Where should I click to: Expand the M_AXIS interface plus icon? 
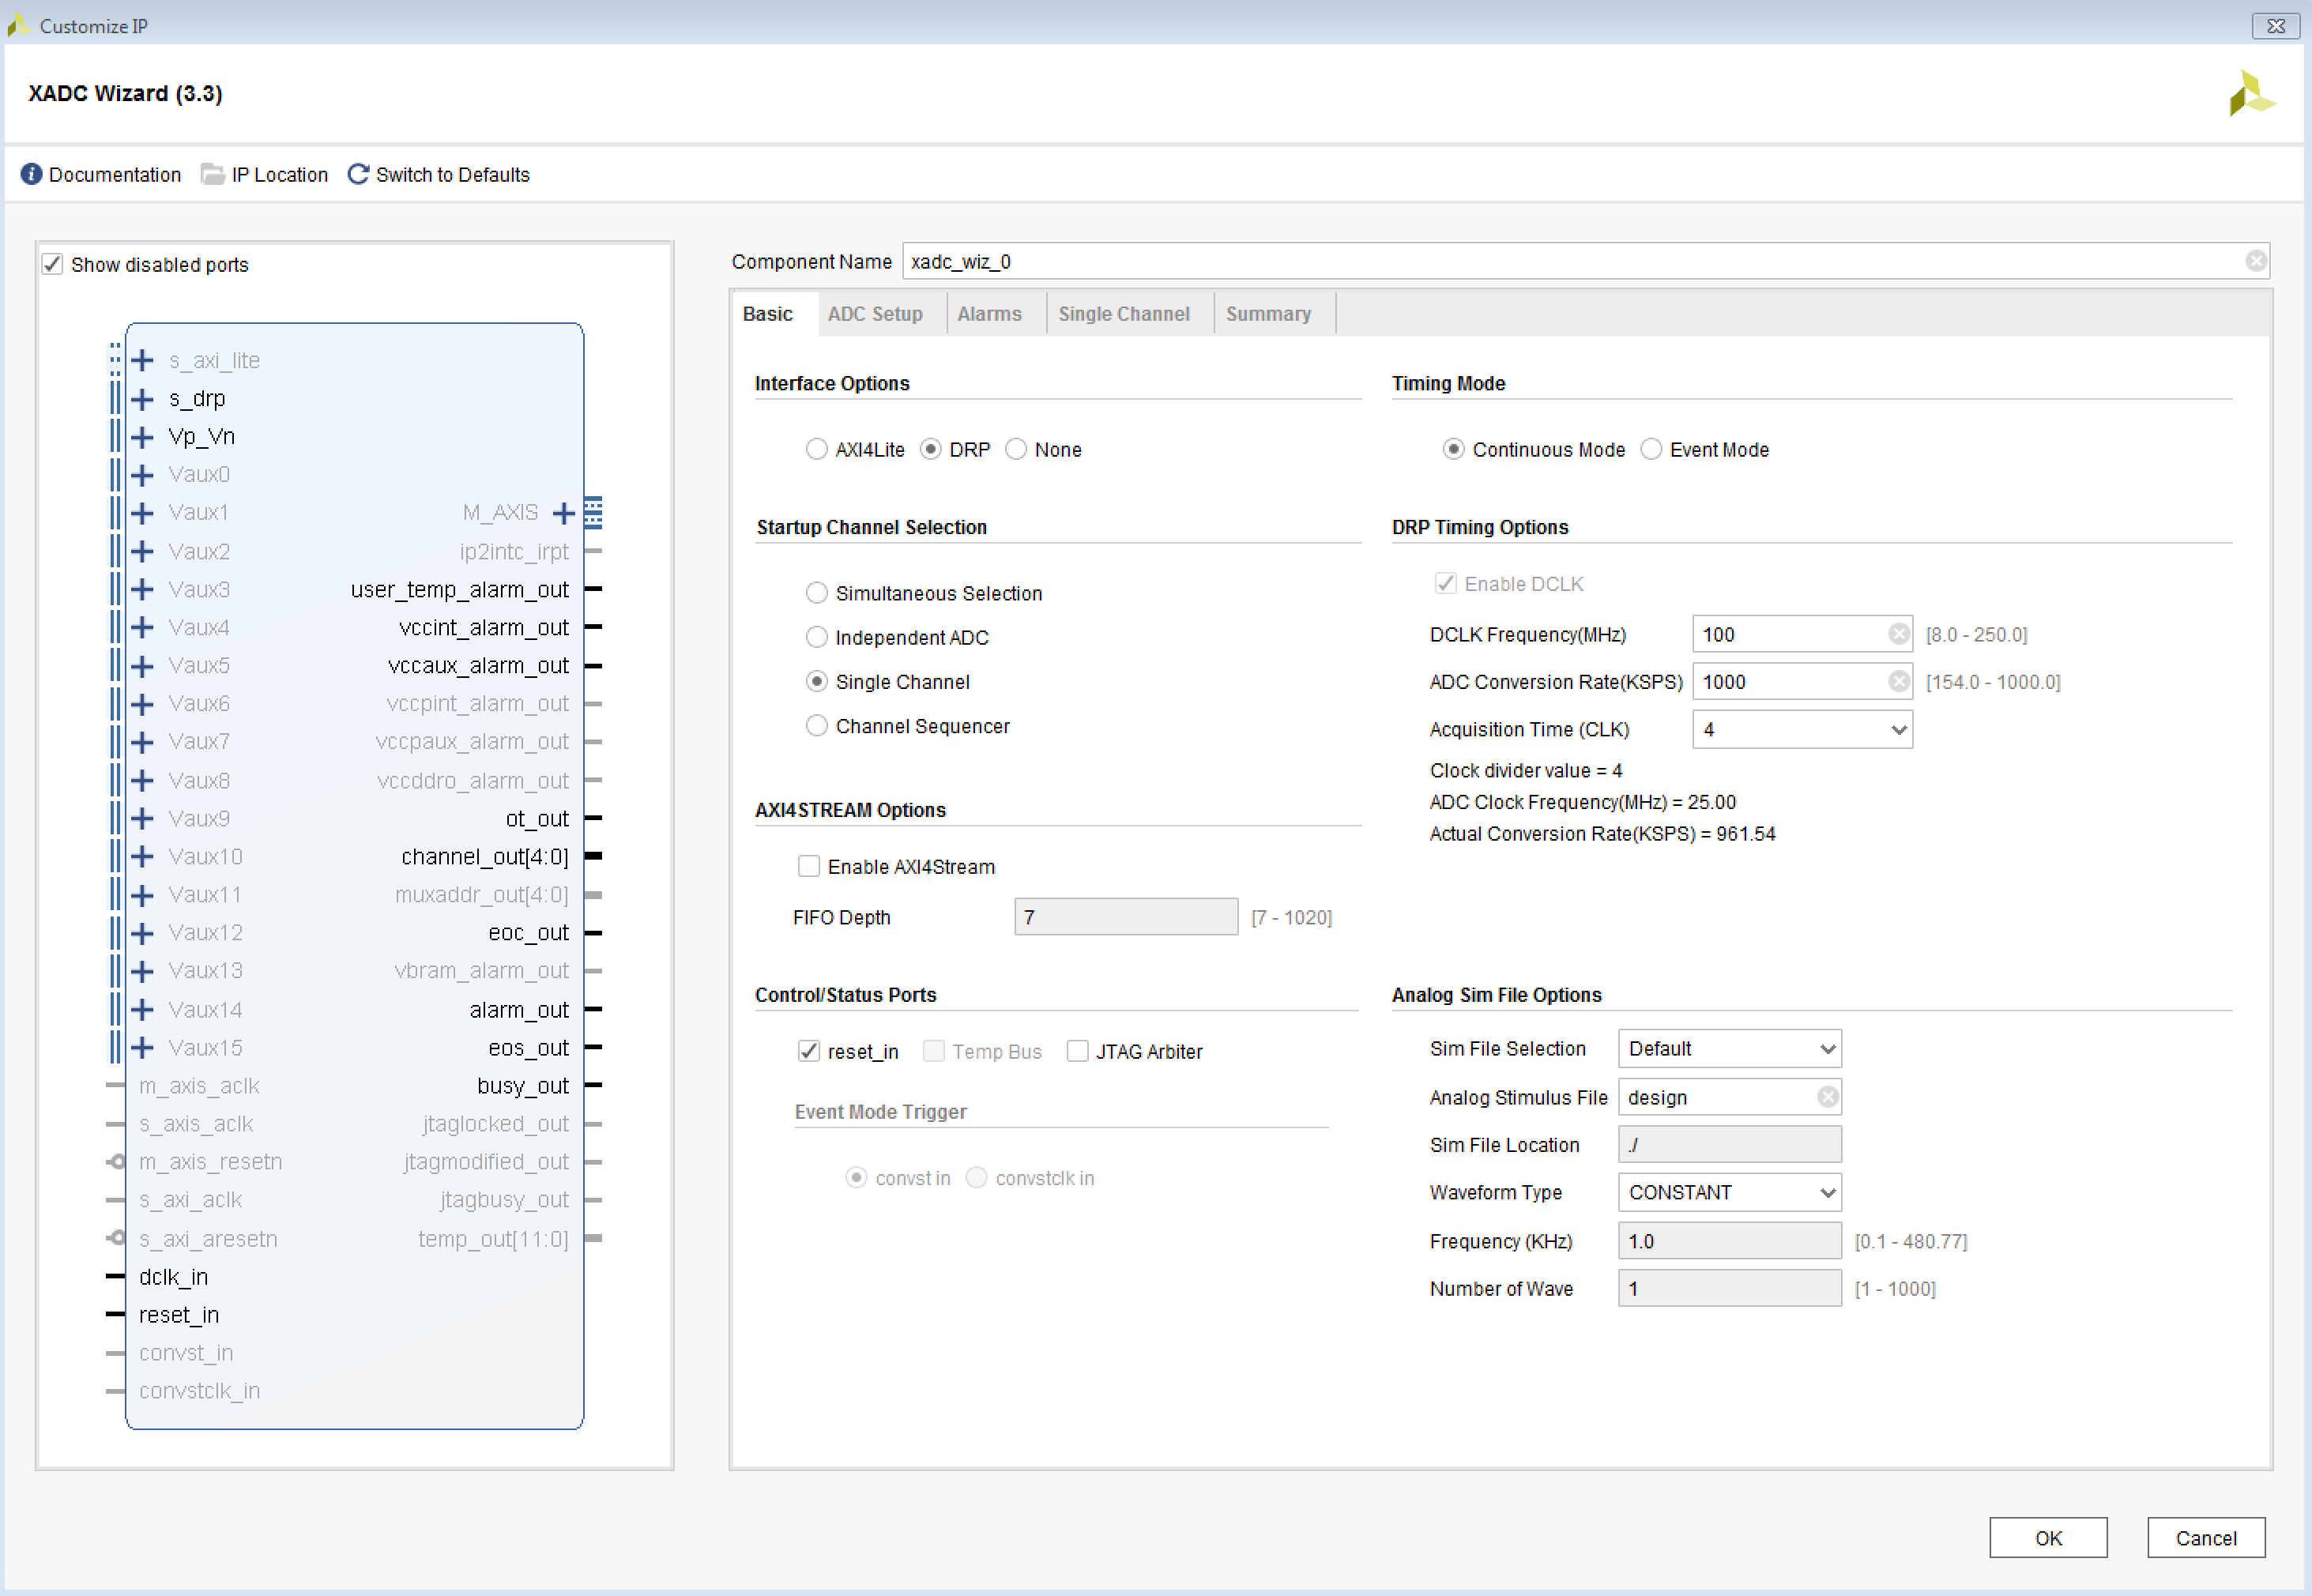[564, 513]
